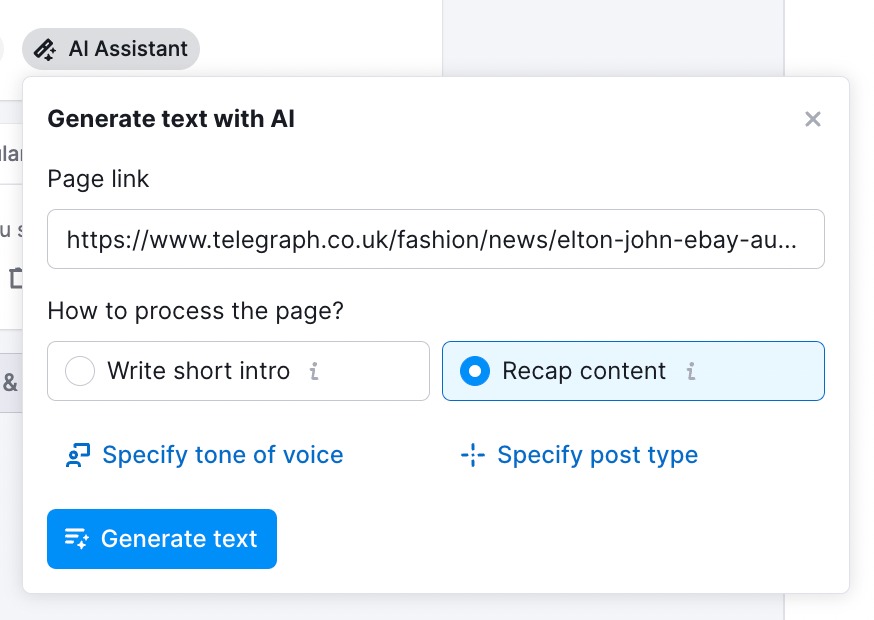Image resolution: width=874 pixels, height=620 pixels.
Task: Open Specify post type
Action: [x=579, y=455]
